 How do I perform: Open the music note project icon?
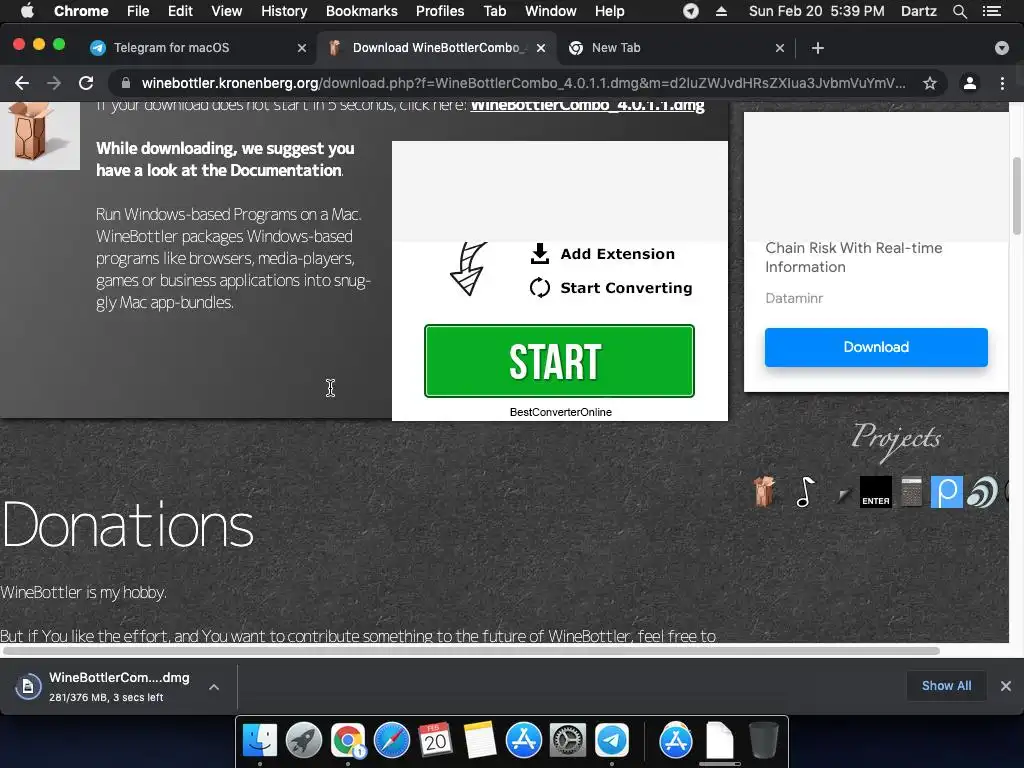[805, 492]
